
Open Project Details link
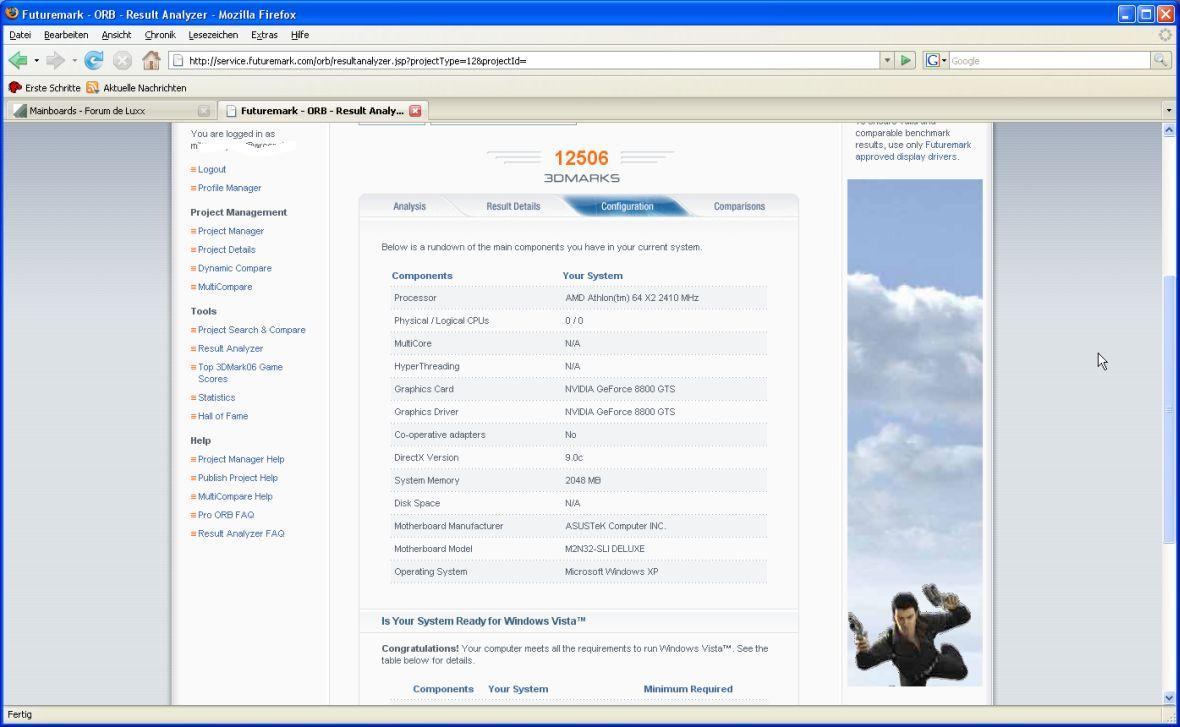click(x=227, y=250)
